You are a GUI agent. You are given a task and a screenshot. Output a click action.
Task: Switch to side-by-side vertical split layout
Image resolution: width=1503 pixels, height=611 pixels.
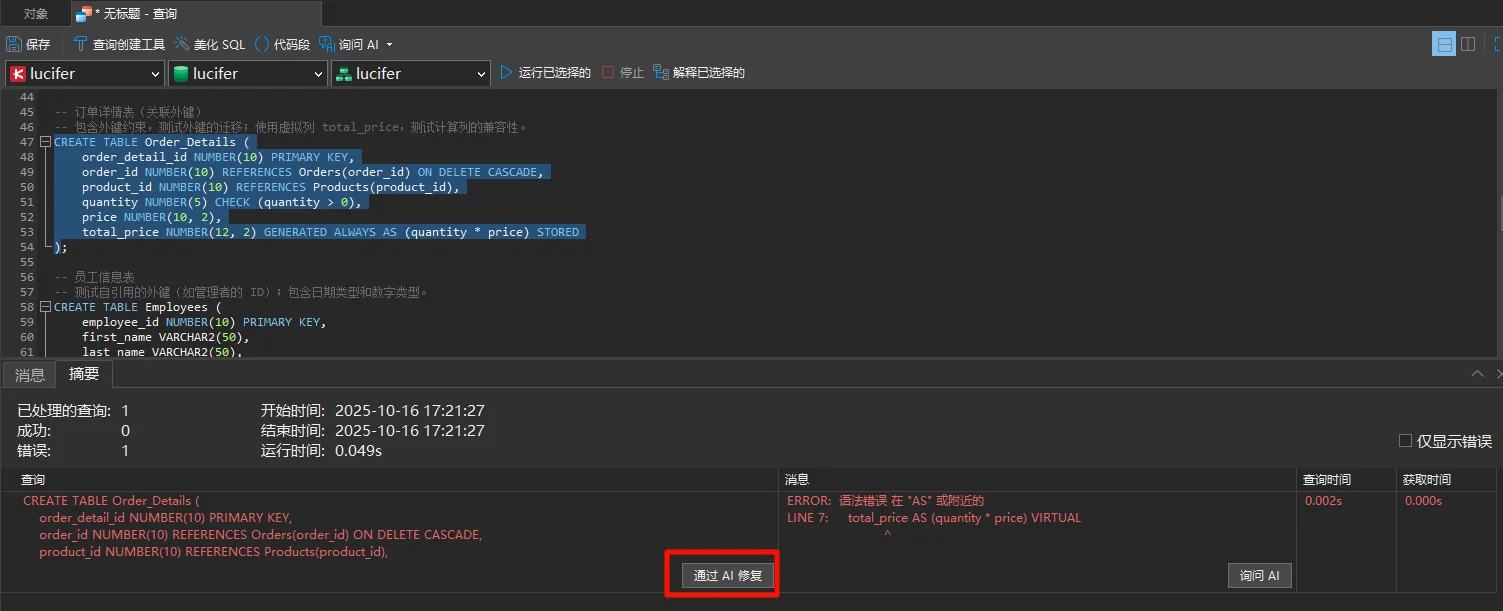coord(1468,44)
